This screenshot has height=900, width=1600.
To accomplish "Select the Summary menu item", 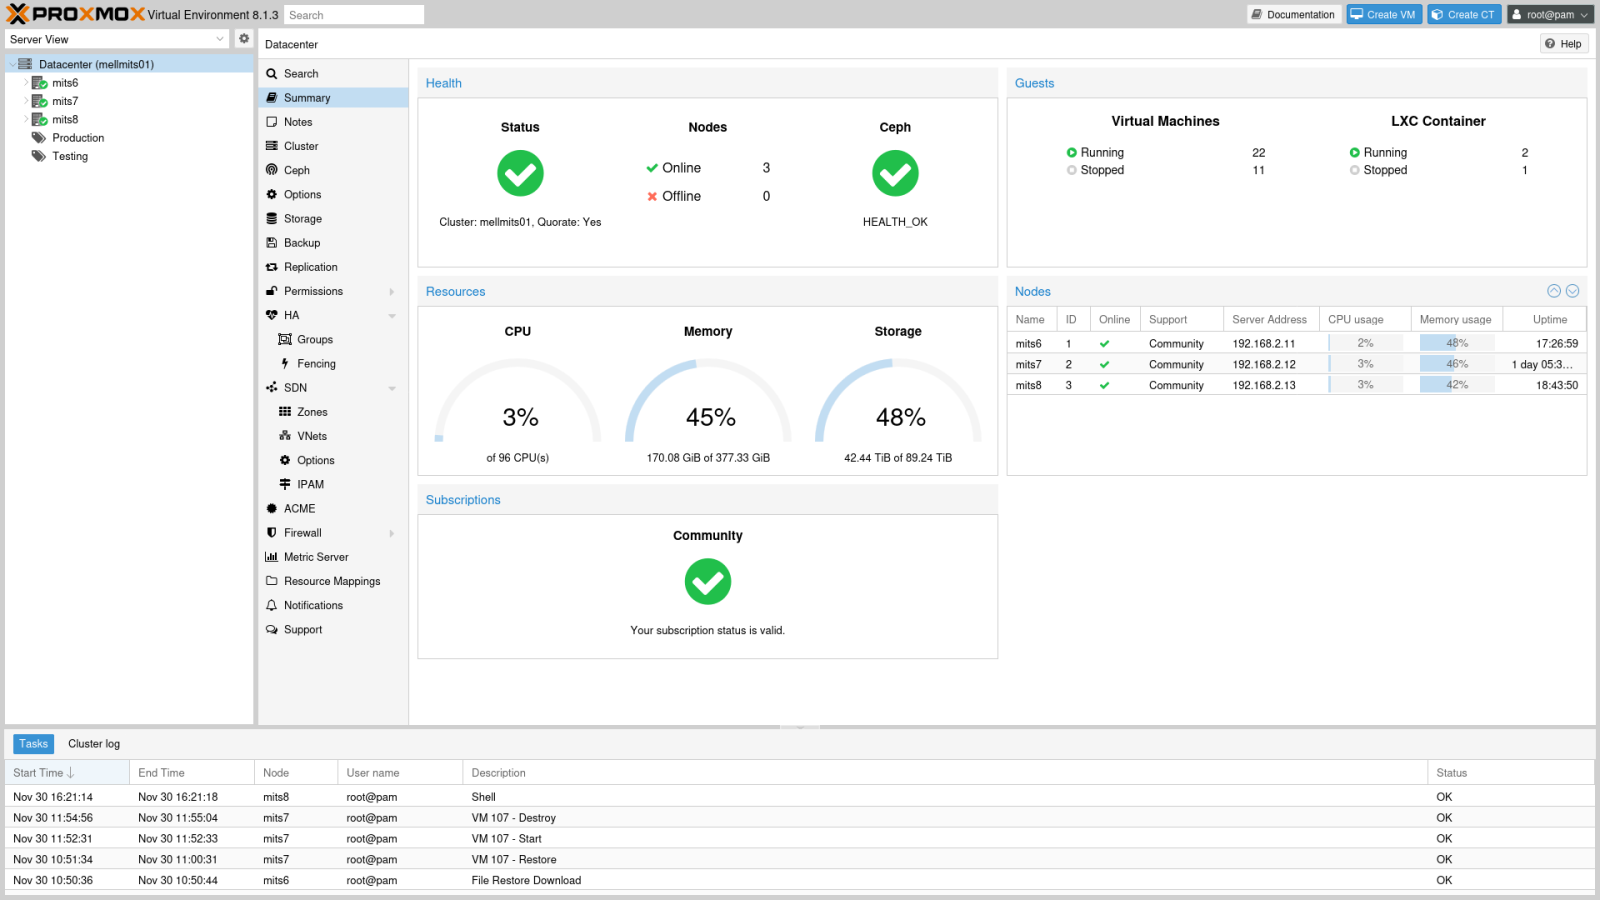I will [306, 97].
